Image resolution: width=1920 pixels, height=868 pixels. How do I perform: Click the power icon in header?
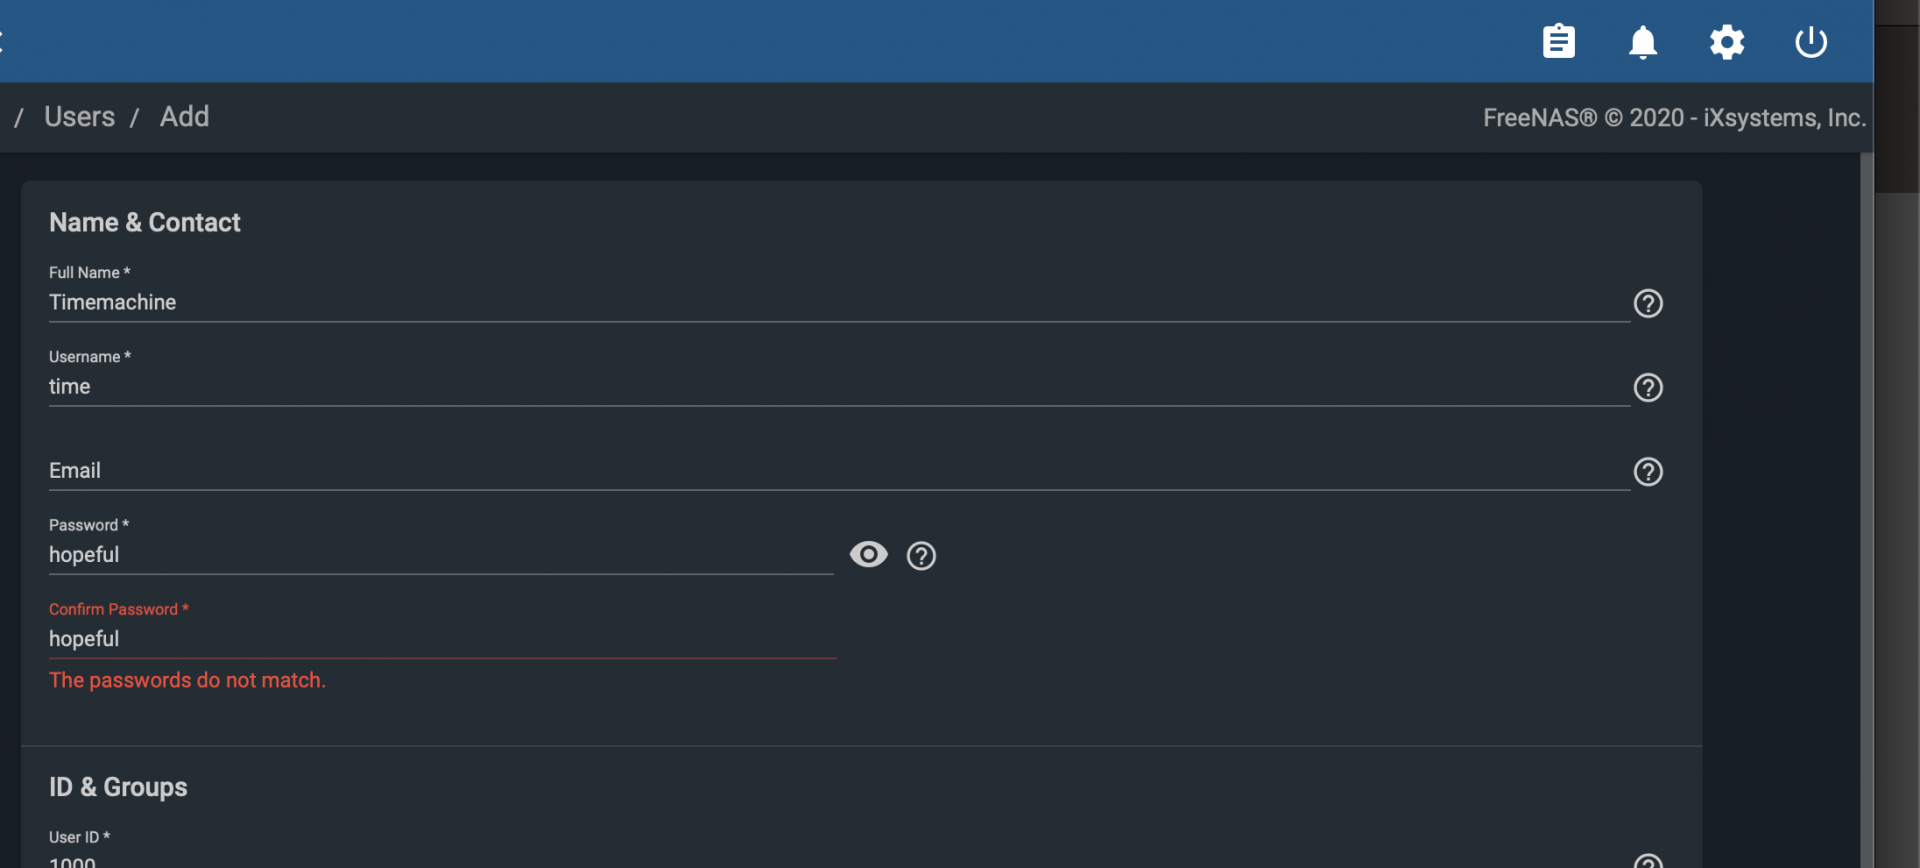(1811, 42)
